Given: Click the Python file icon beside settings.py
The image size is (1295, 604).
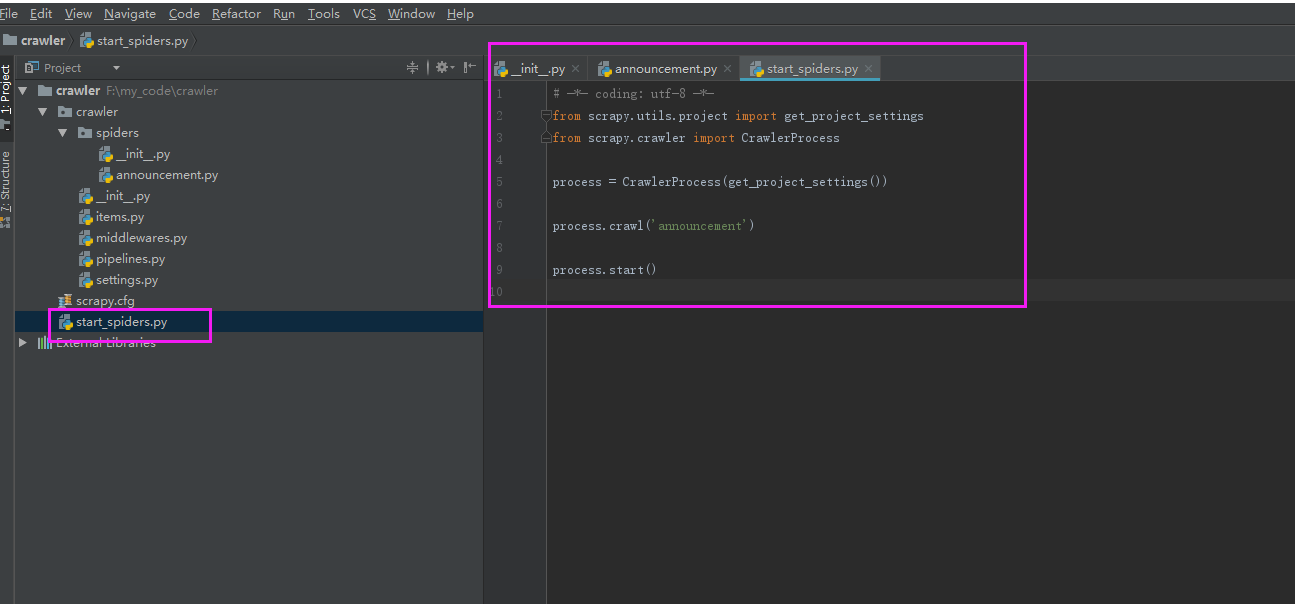Looking at the screenshot, I should click(x=86, y=280).
